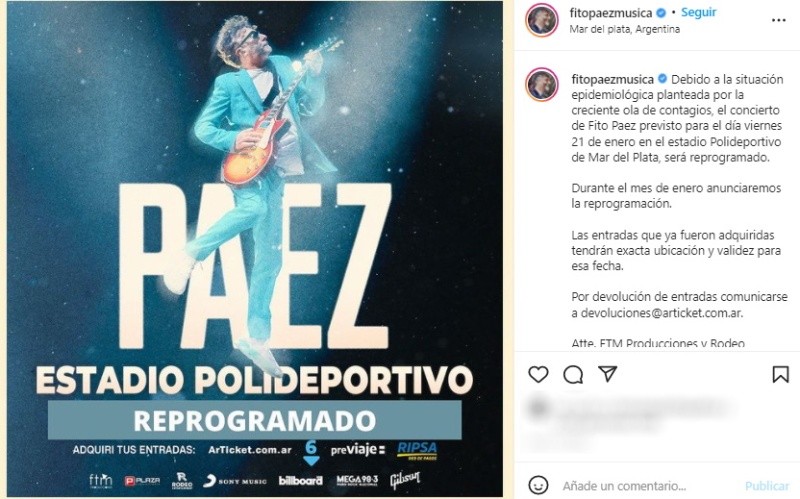Save post with bookmark icon
The image size is (800, 499).
tap(780, 375)
